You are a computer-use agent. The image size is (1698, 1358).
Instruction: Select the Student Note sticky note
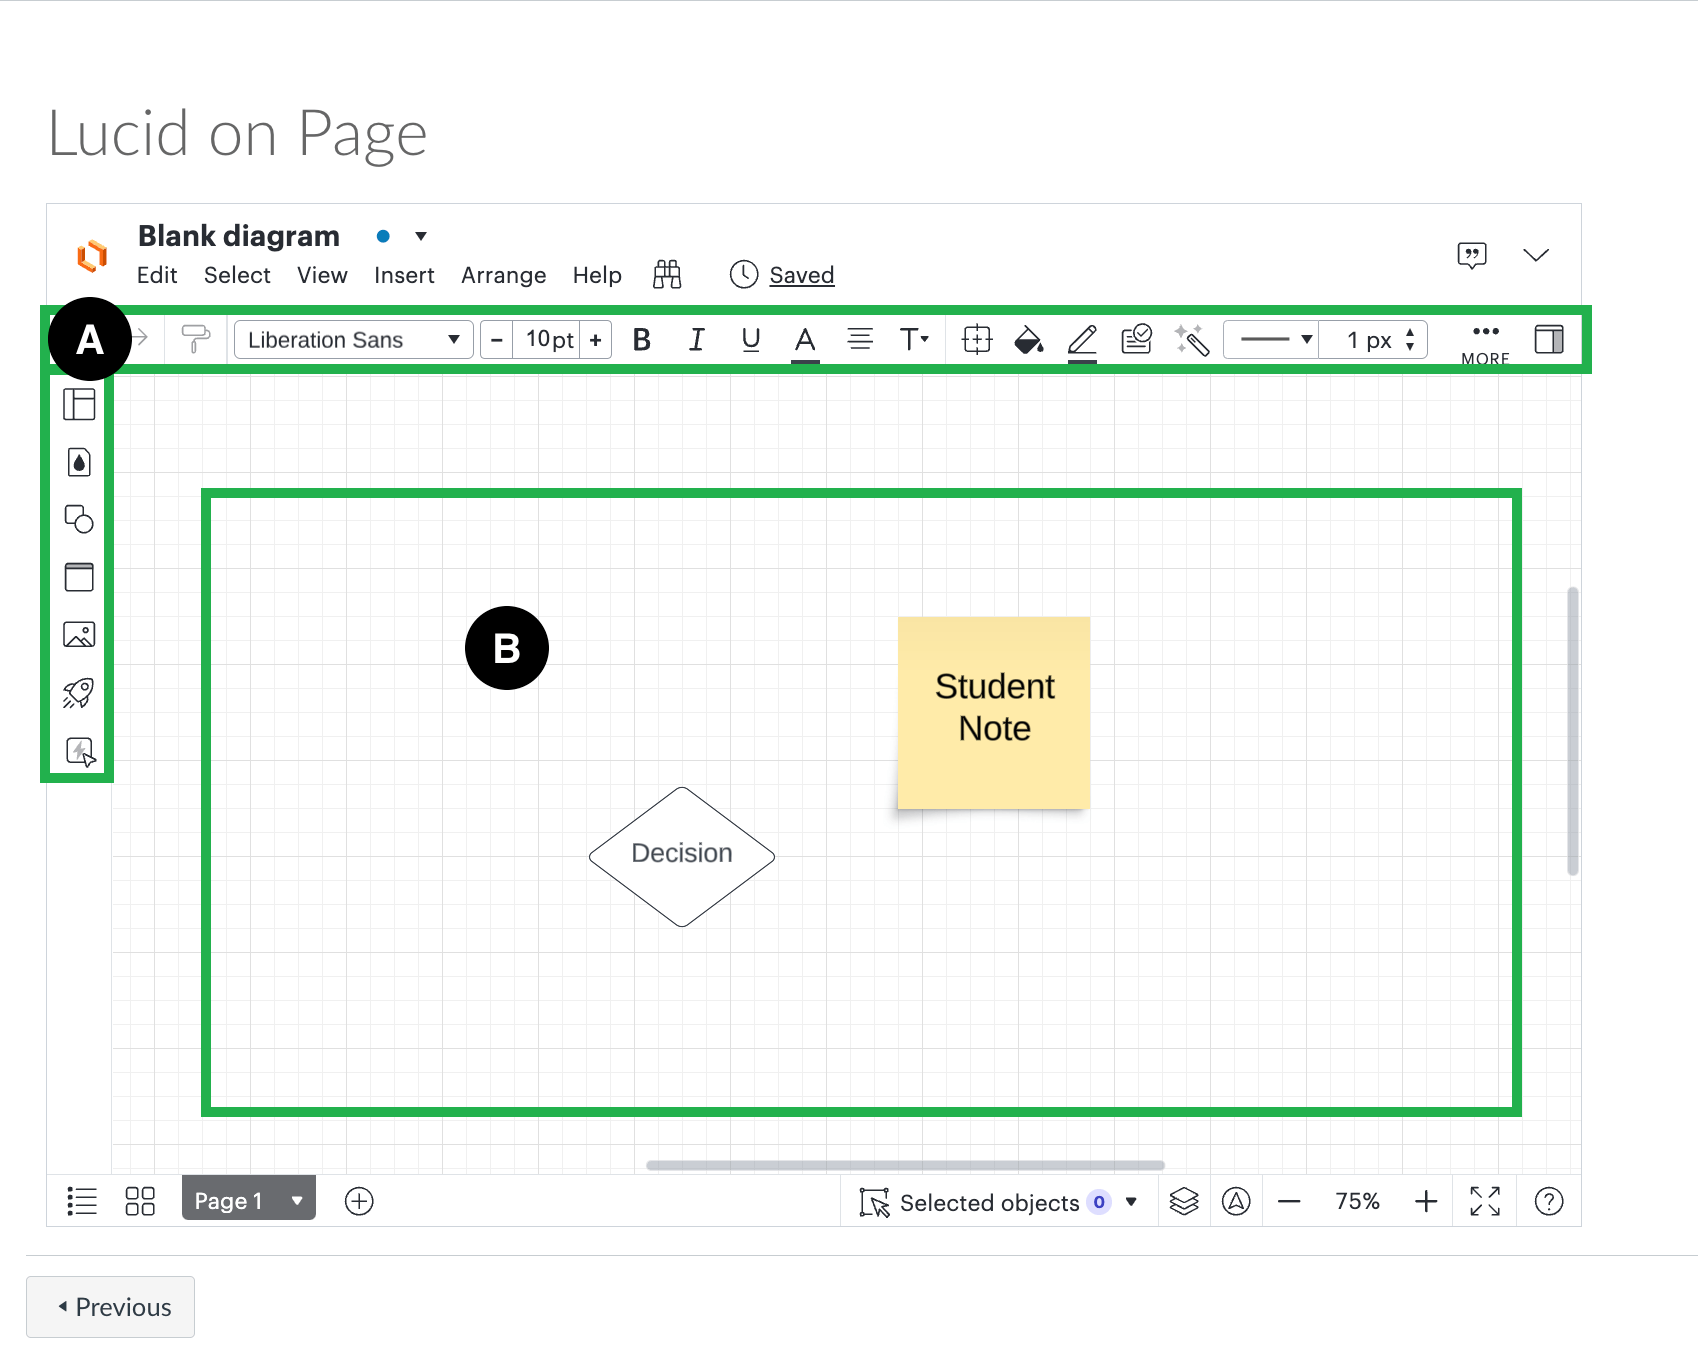[x=994, y=712]
